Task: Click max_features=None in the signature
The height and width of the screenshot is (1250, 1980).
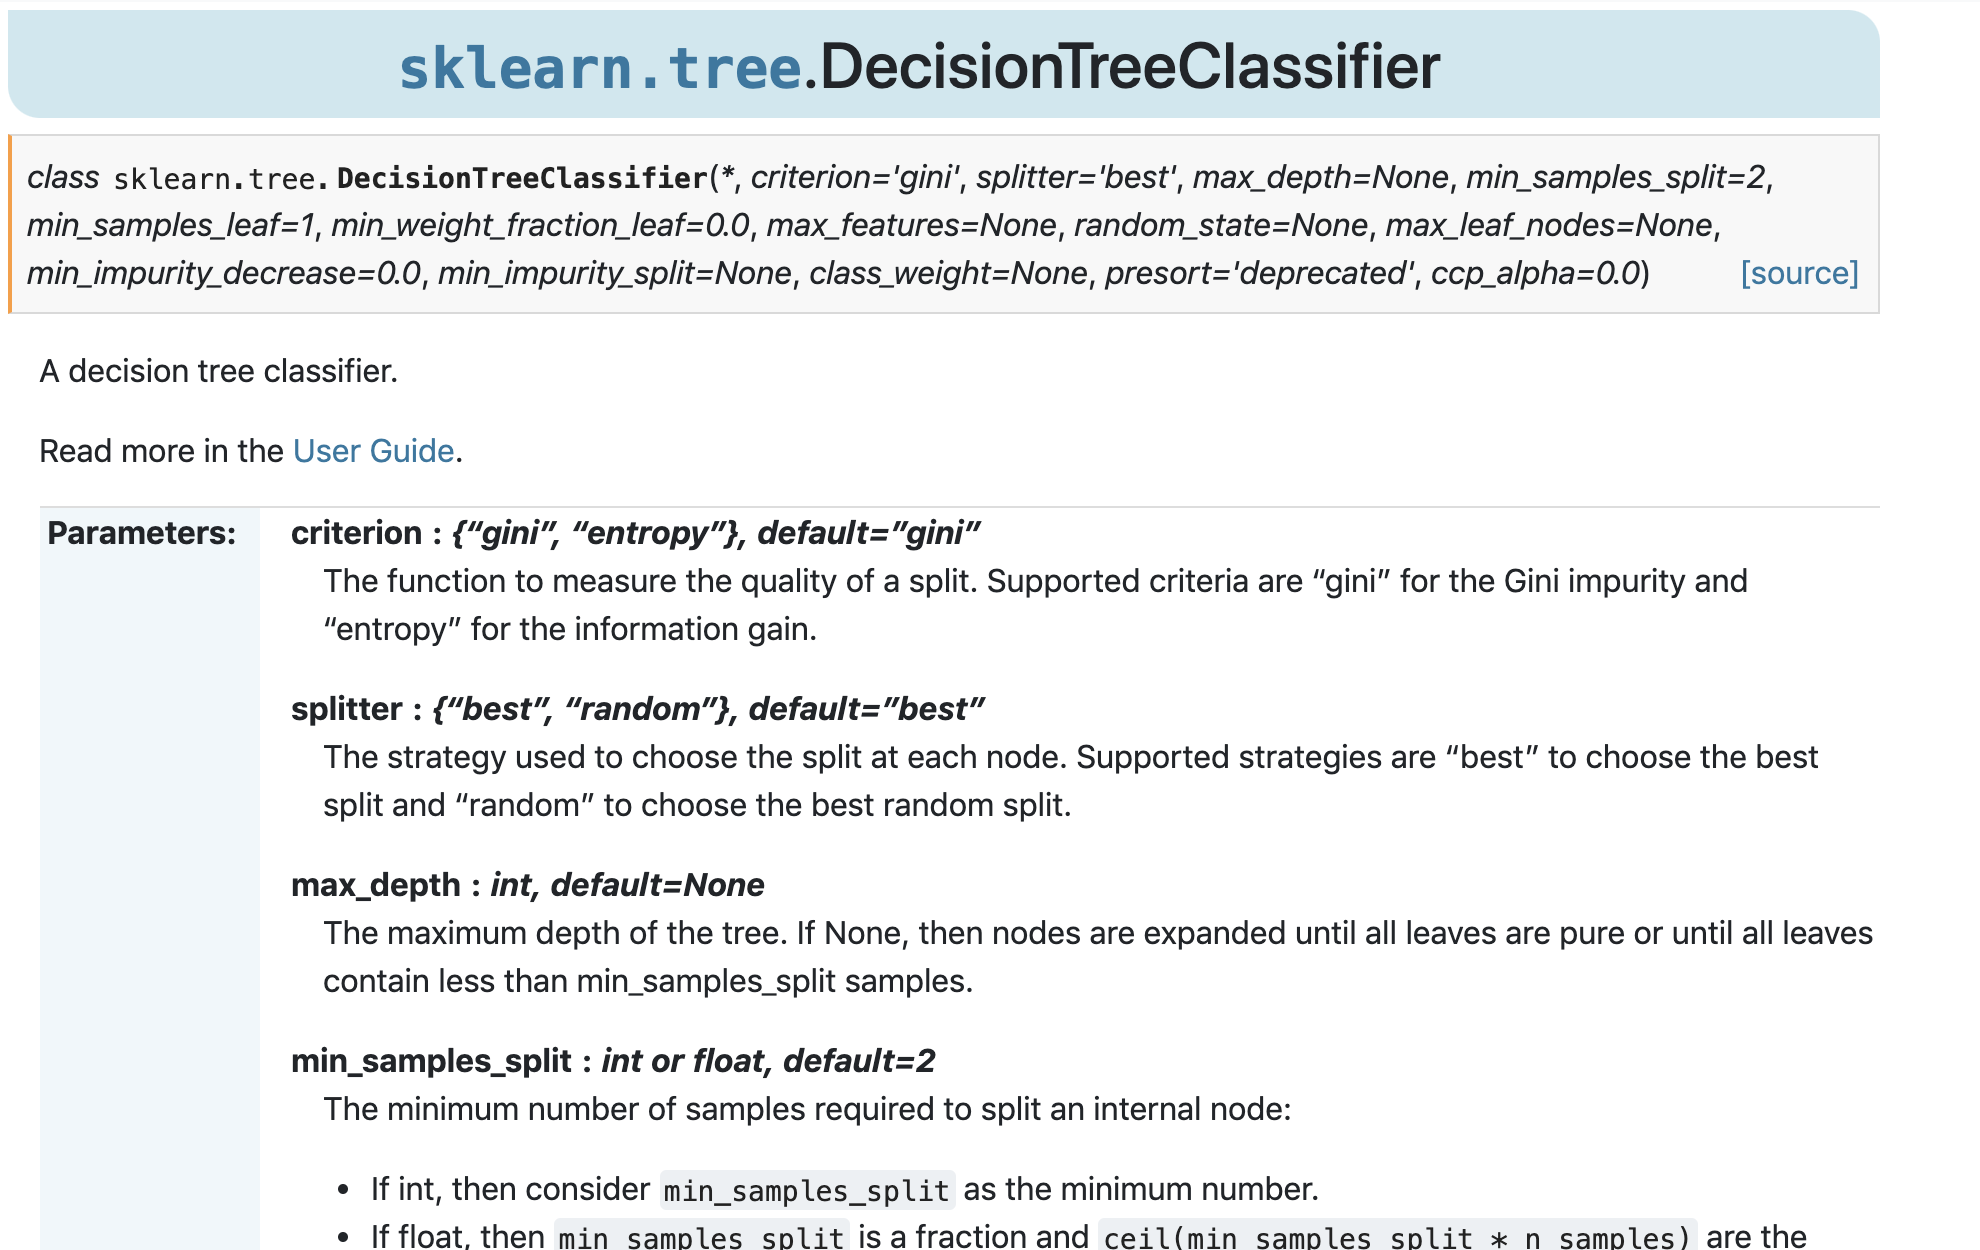Action: 911,225
